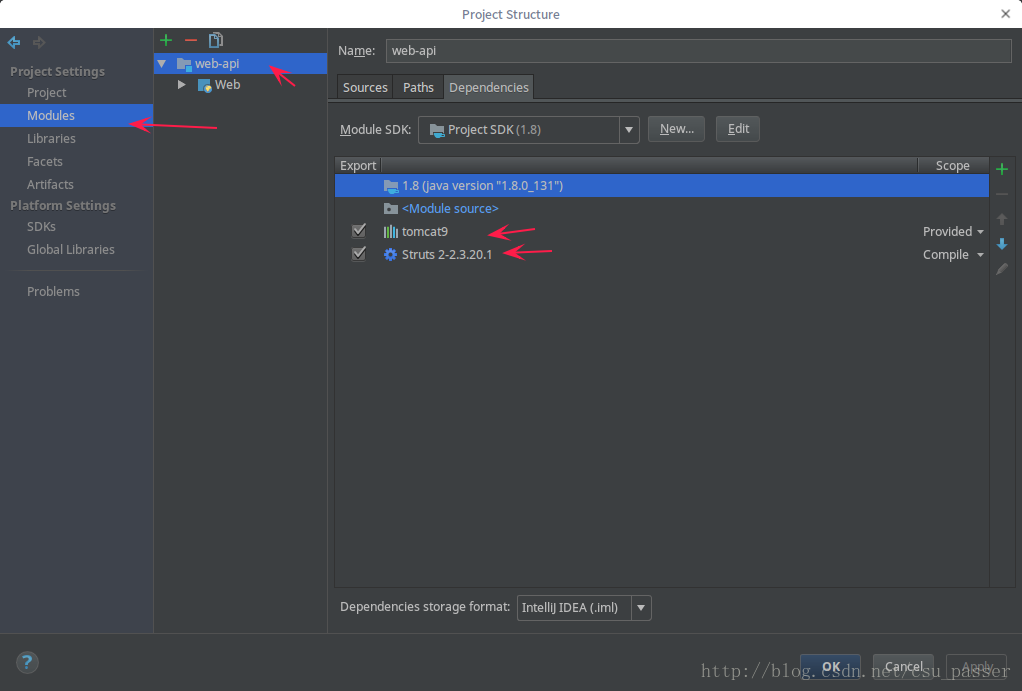Open help with question mark icon
This screenshot has height=691, width=1022.
click(27, 663)
